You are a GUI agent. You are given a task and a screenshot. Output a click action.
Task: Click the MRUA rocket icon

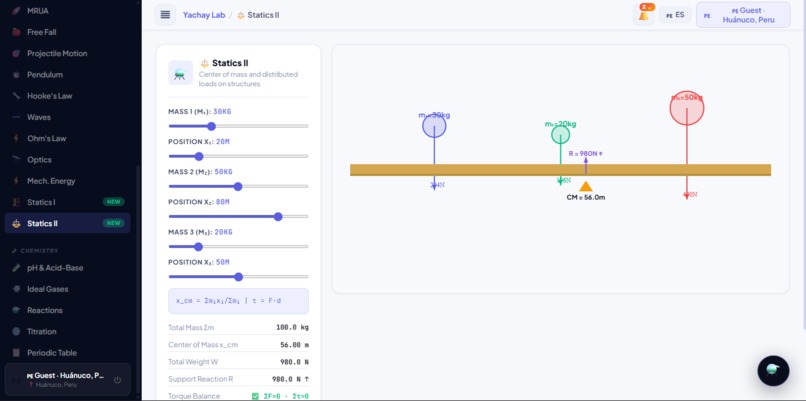(x=16, y=11)
